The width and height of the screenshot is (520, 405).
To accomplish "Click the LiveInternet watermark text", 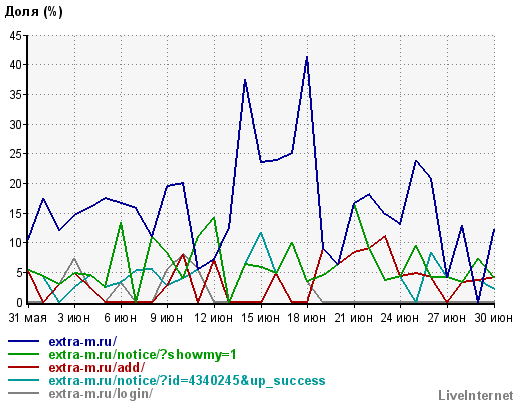I will coord(476,395).
